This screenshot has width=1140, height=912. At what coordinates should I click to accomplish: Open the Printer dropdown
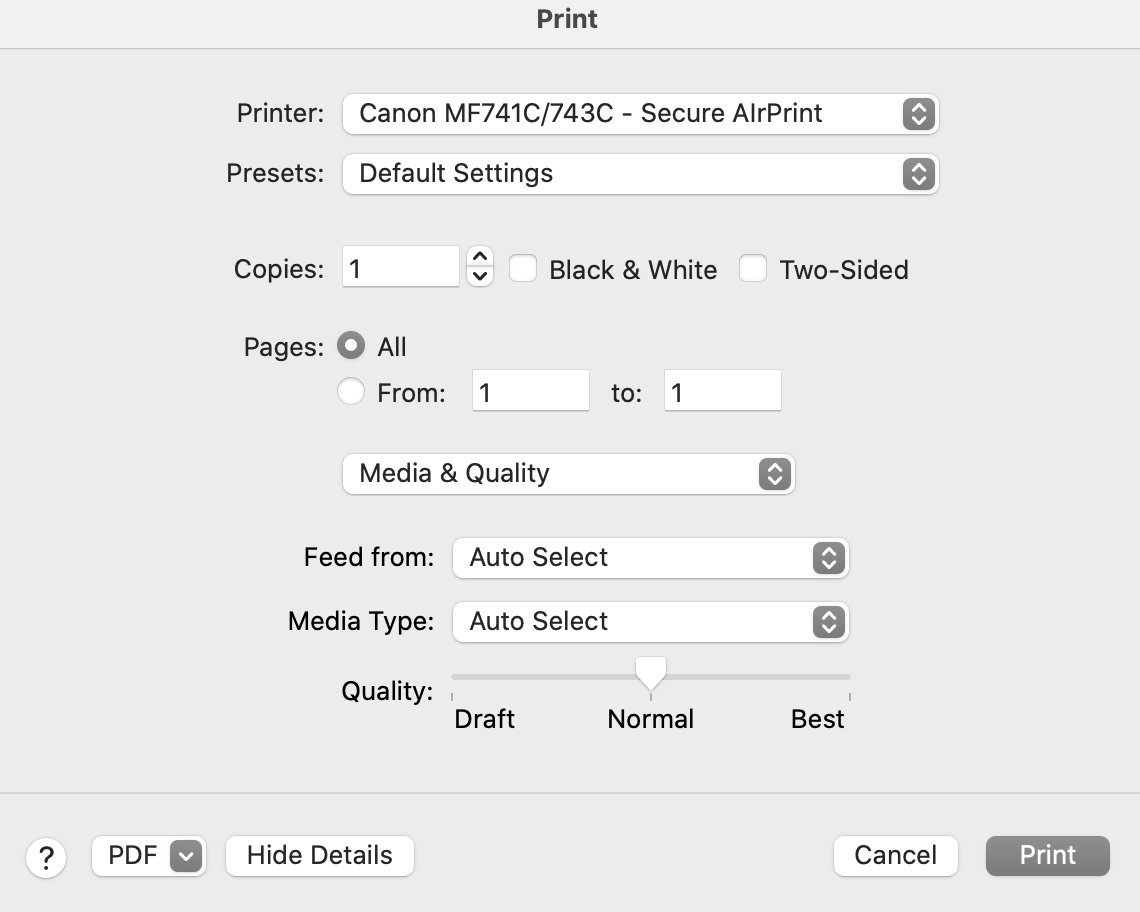640,114
